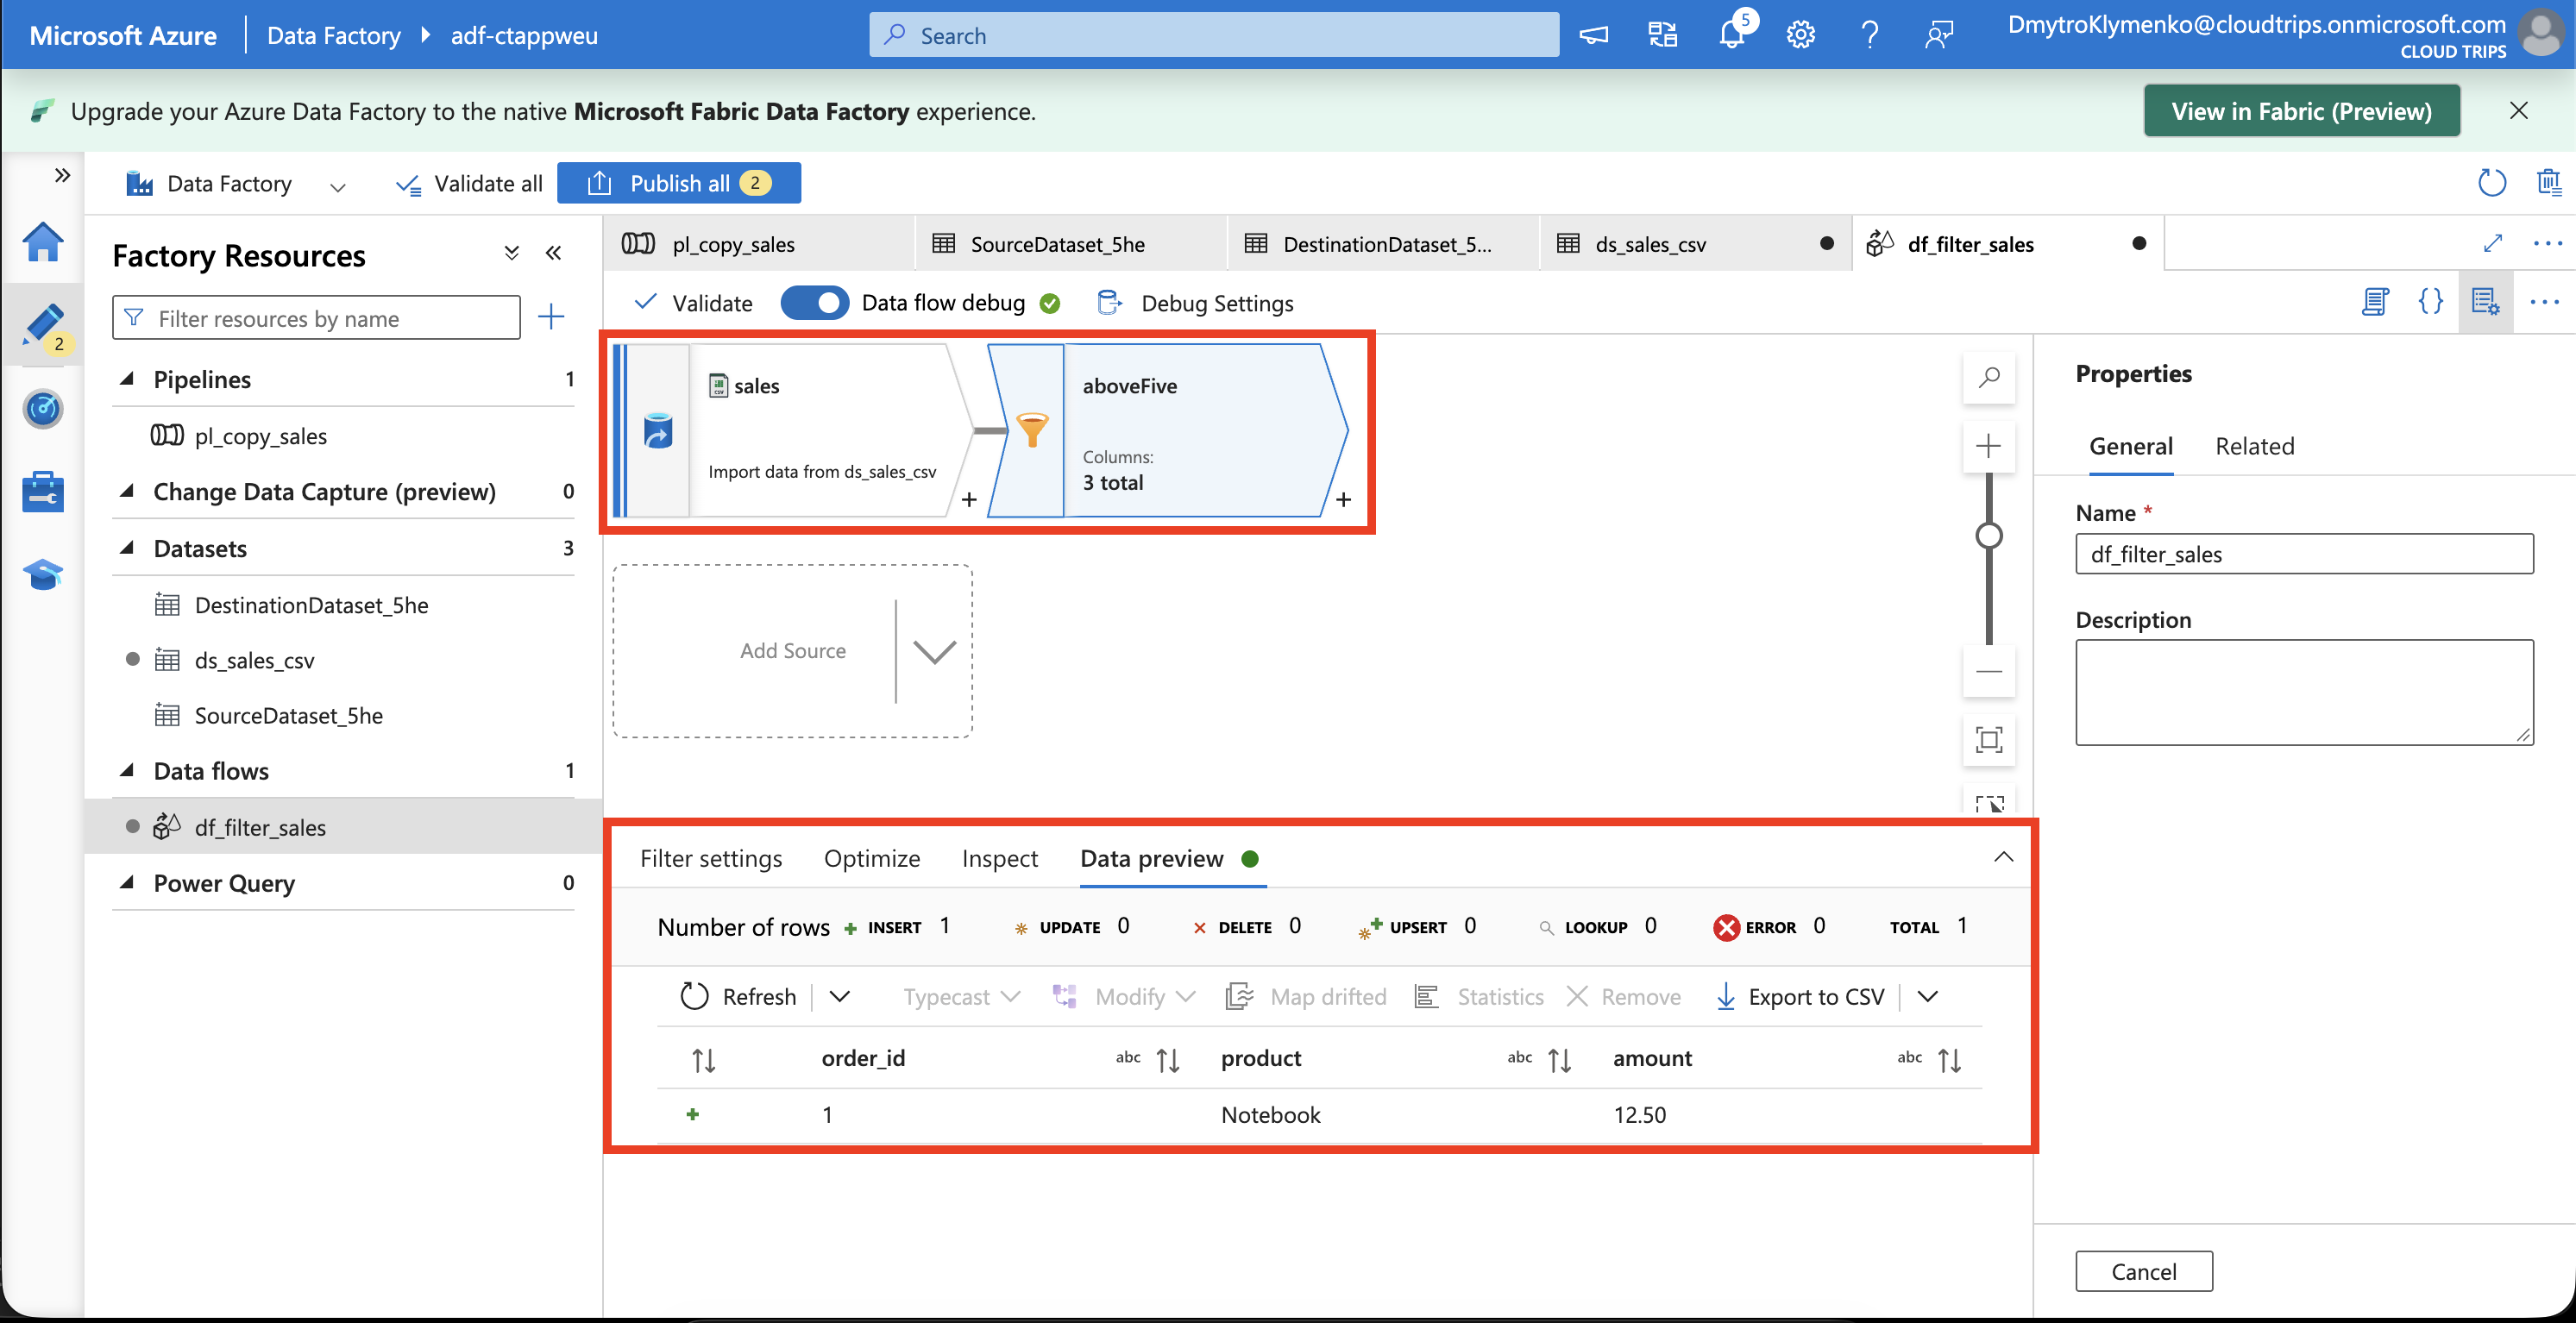Sort by the order_id column arrows
This screenshot has height=1323, width=2576.
(x=1167, y=1060)
